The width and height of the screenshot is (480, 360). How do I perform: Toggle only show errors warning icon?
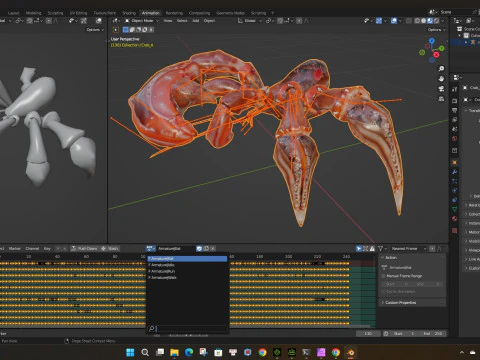pos(372,249)
